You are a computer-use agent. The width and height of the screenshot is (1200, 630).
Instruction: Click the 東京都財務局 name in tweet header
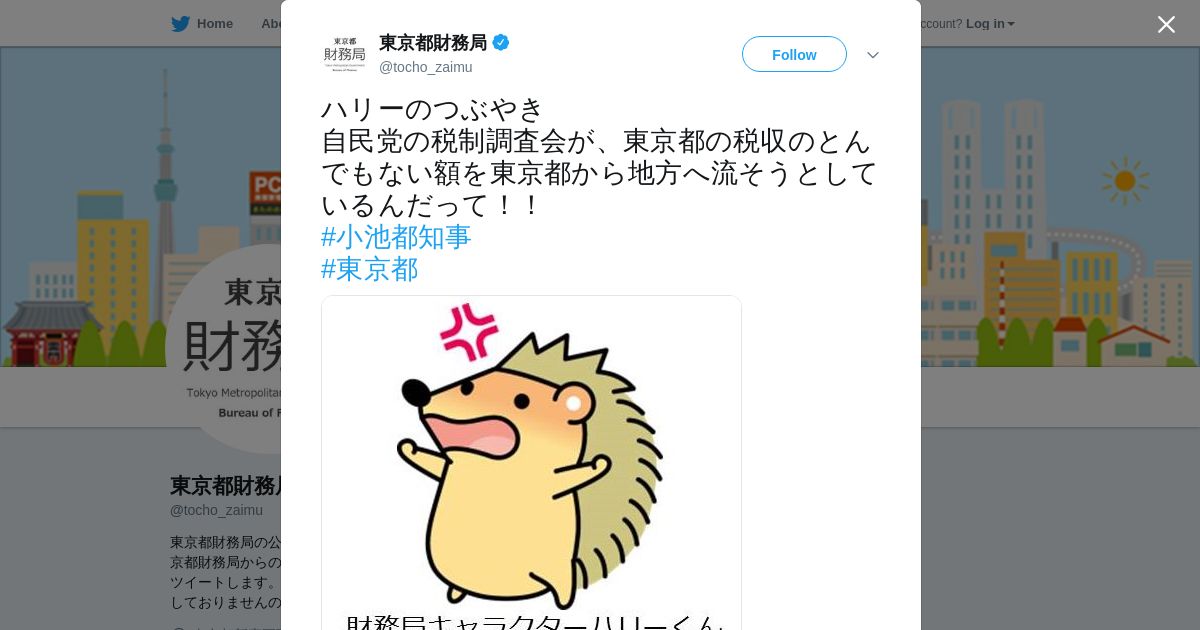(433, 42)
